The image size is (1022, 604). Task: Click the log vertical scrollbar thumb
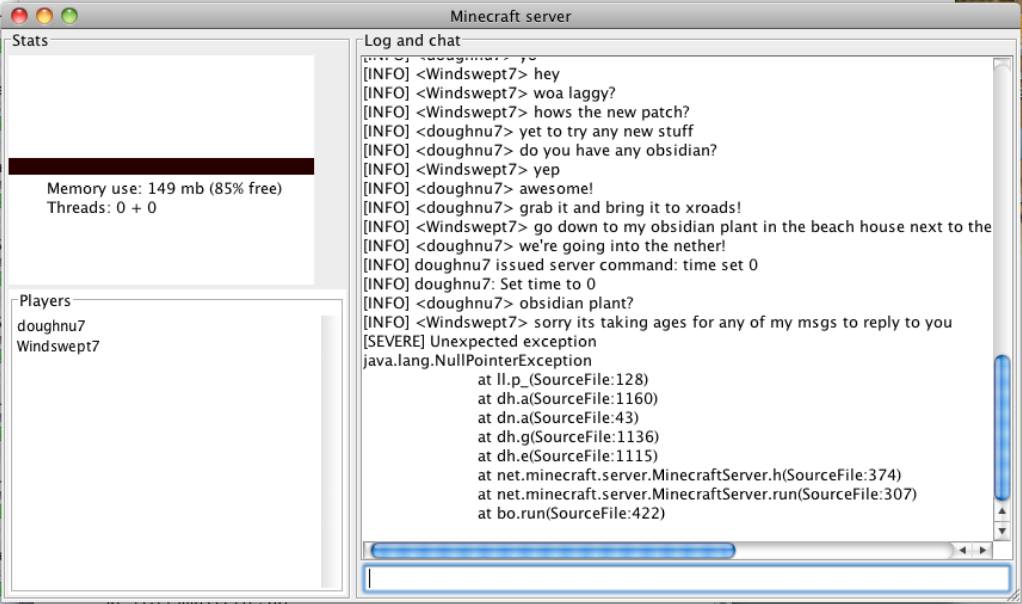click(1002, 427)
